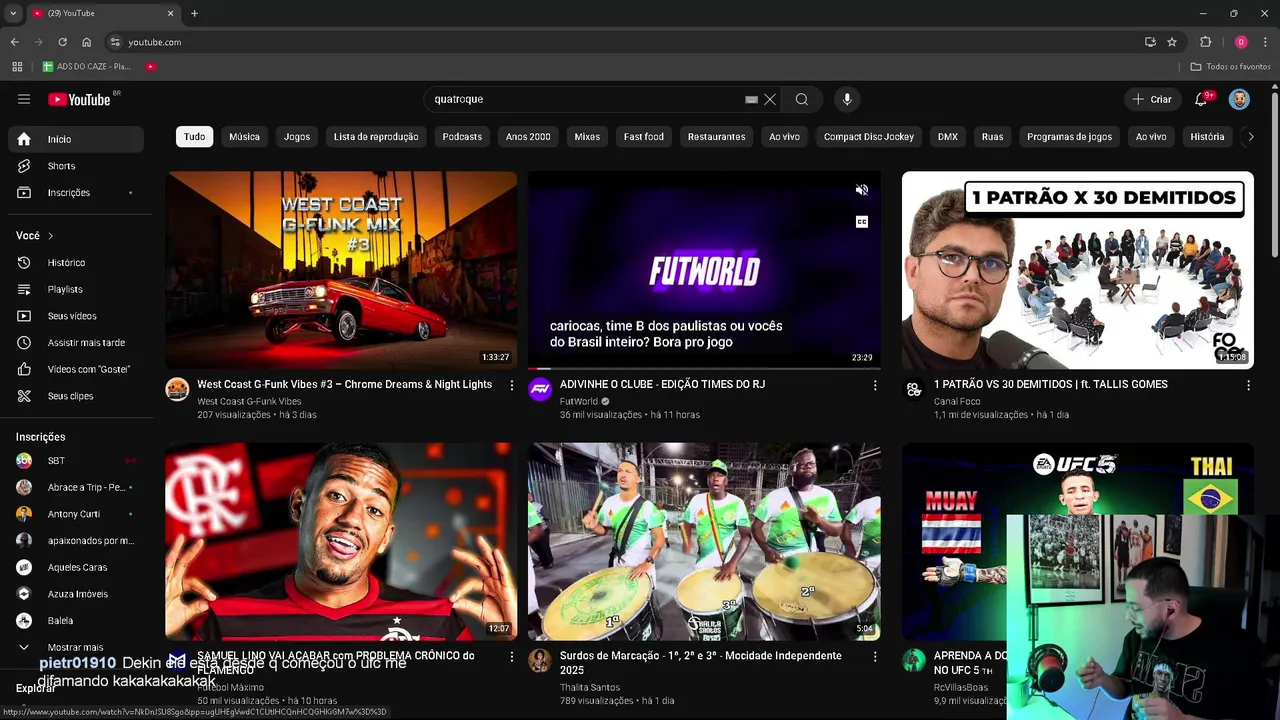This screenshot has height=720, width=1280.
Task: Open Inscrições in the sidebar
Action: click(x=76, y=192)
